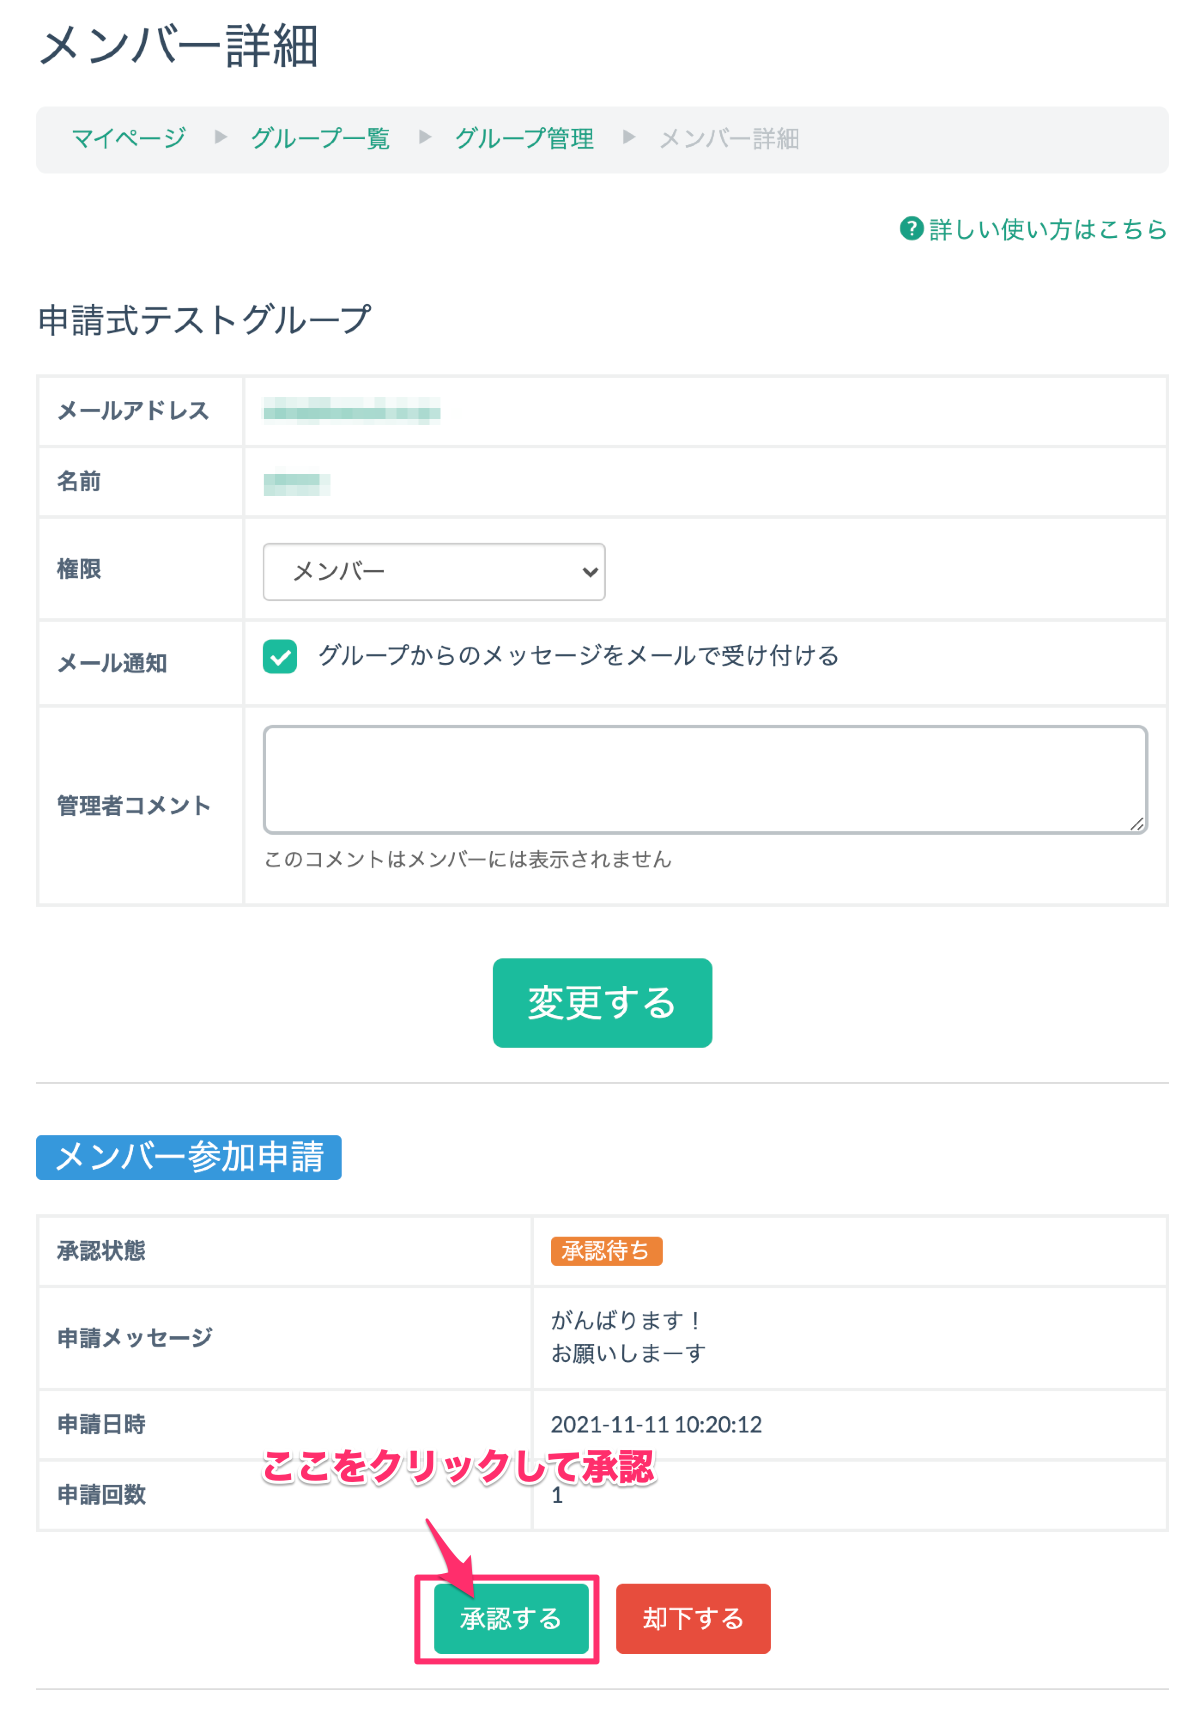Open the 権限 dropdown showing メンバー

[x=434, y=572]
